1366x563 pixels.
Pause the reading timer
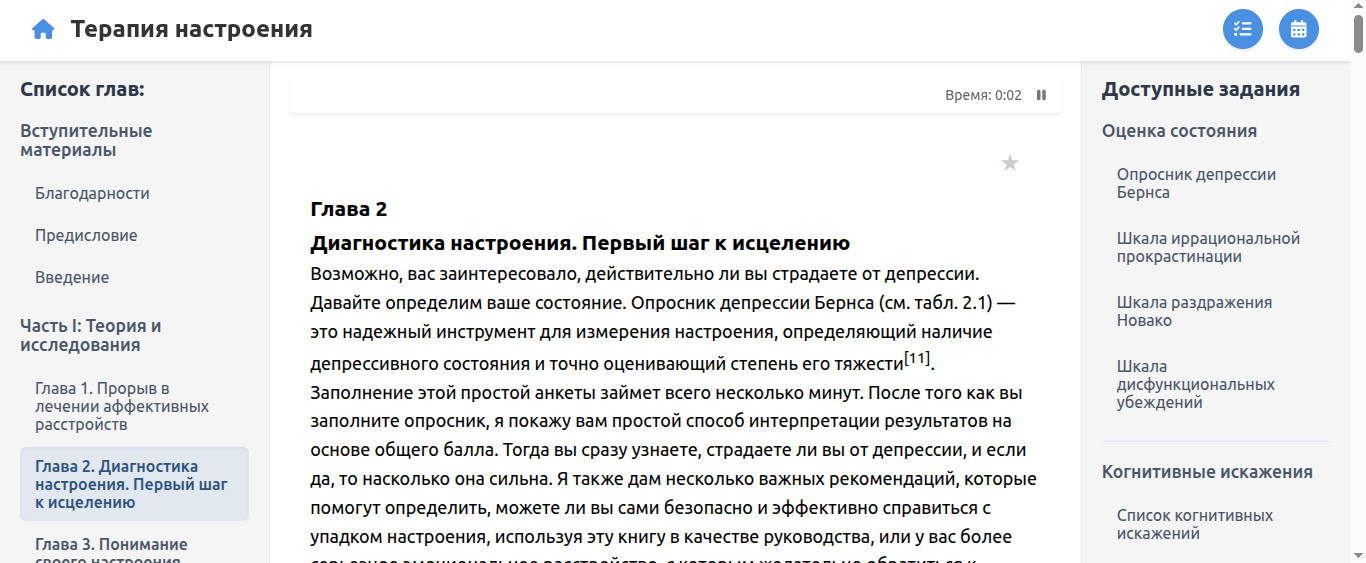click(x=1042, y=95)
